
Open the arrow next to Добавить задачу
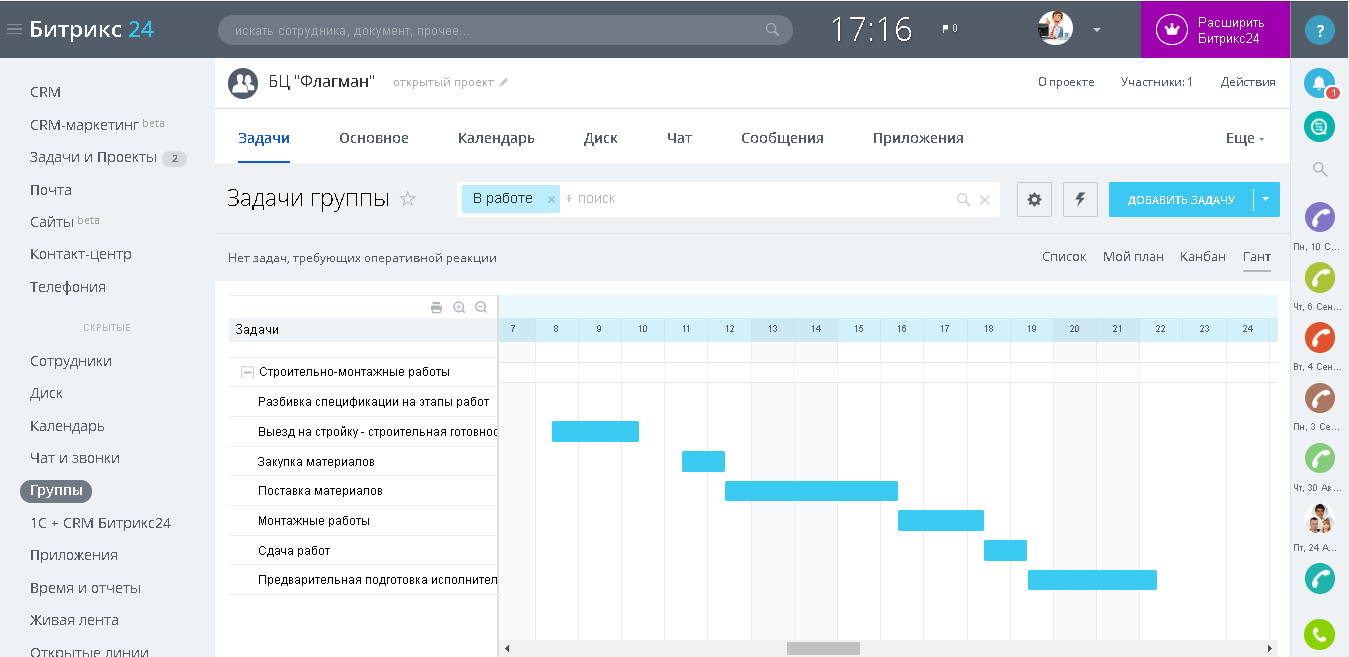click(x=1266, y=199)
